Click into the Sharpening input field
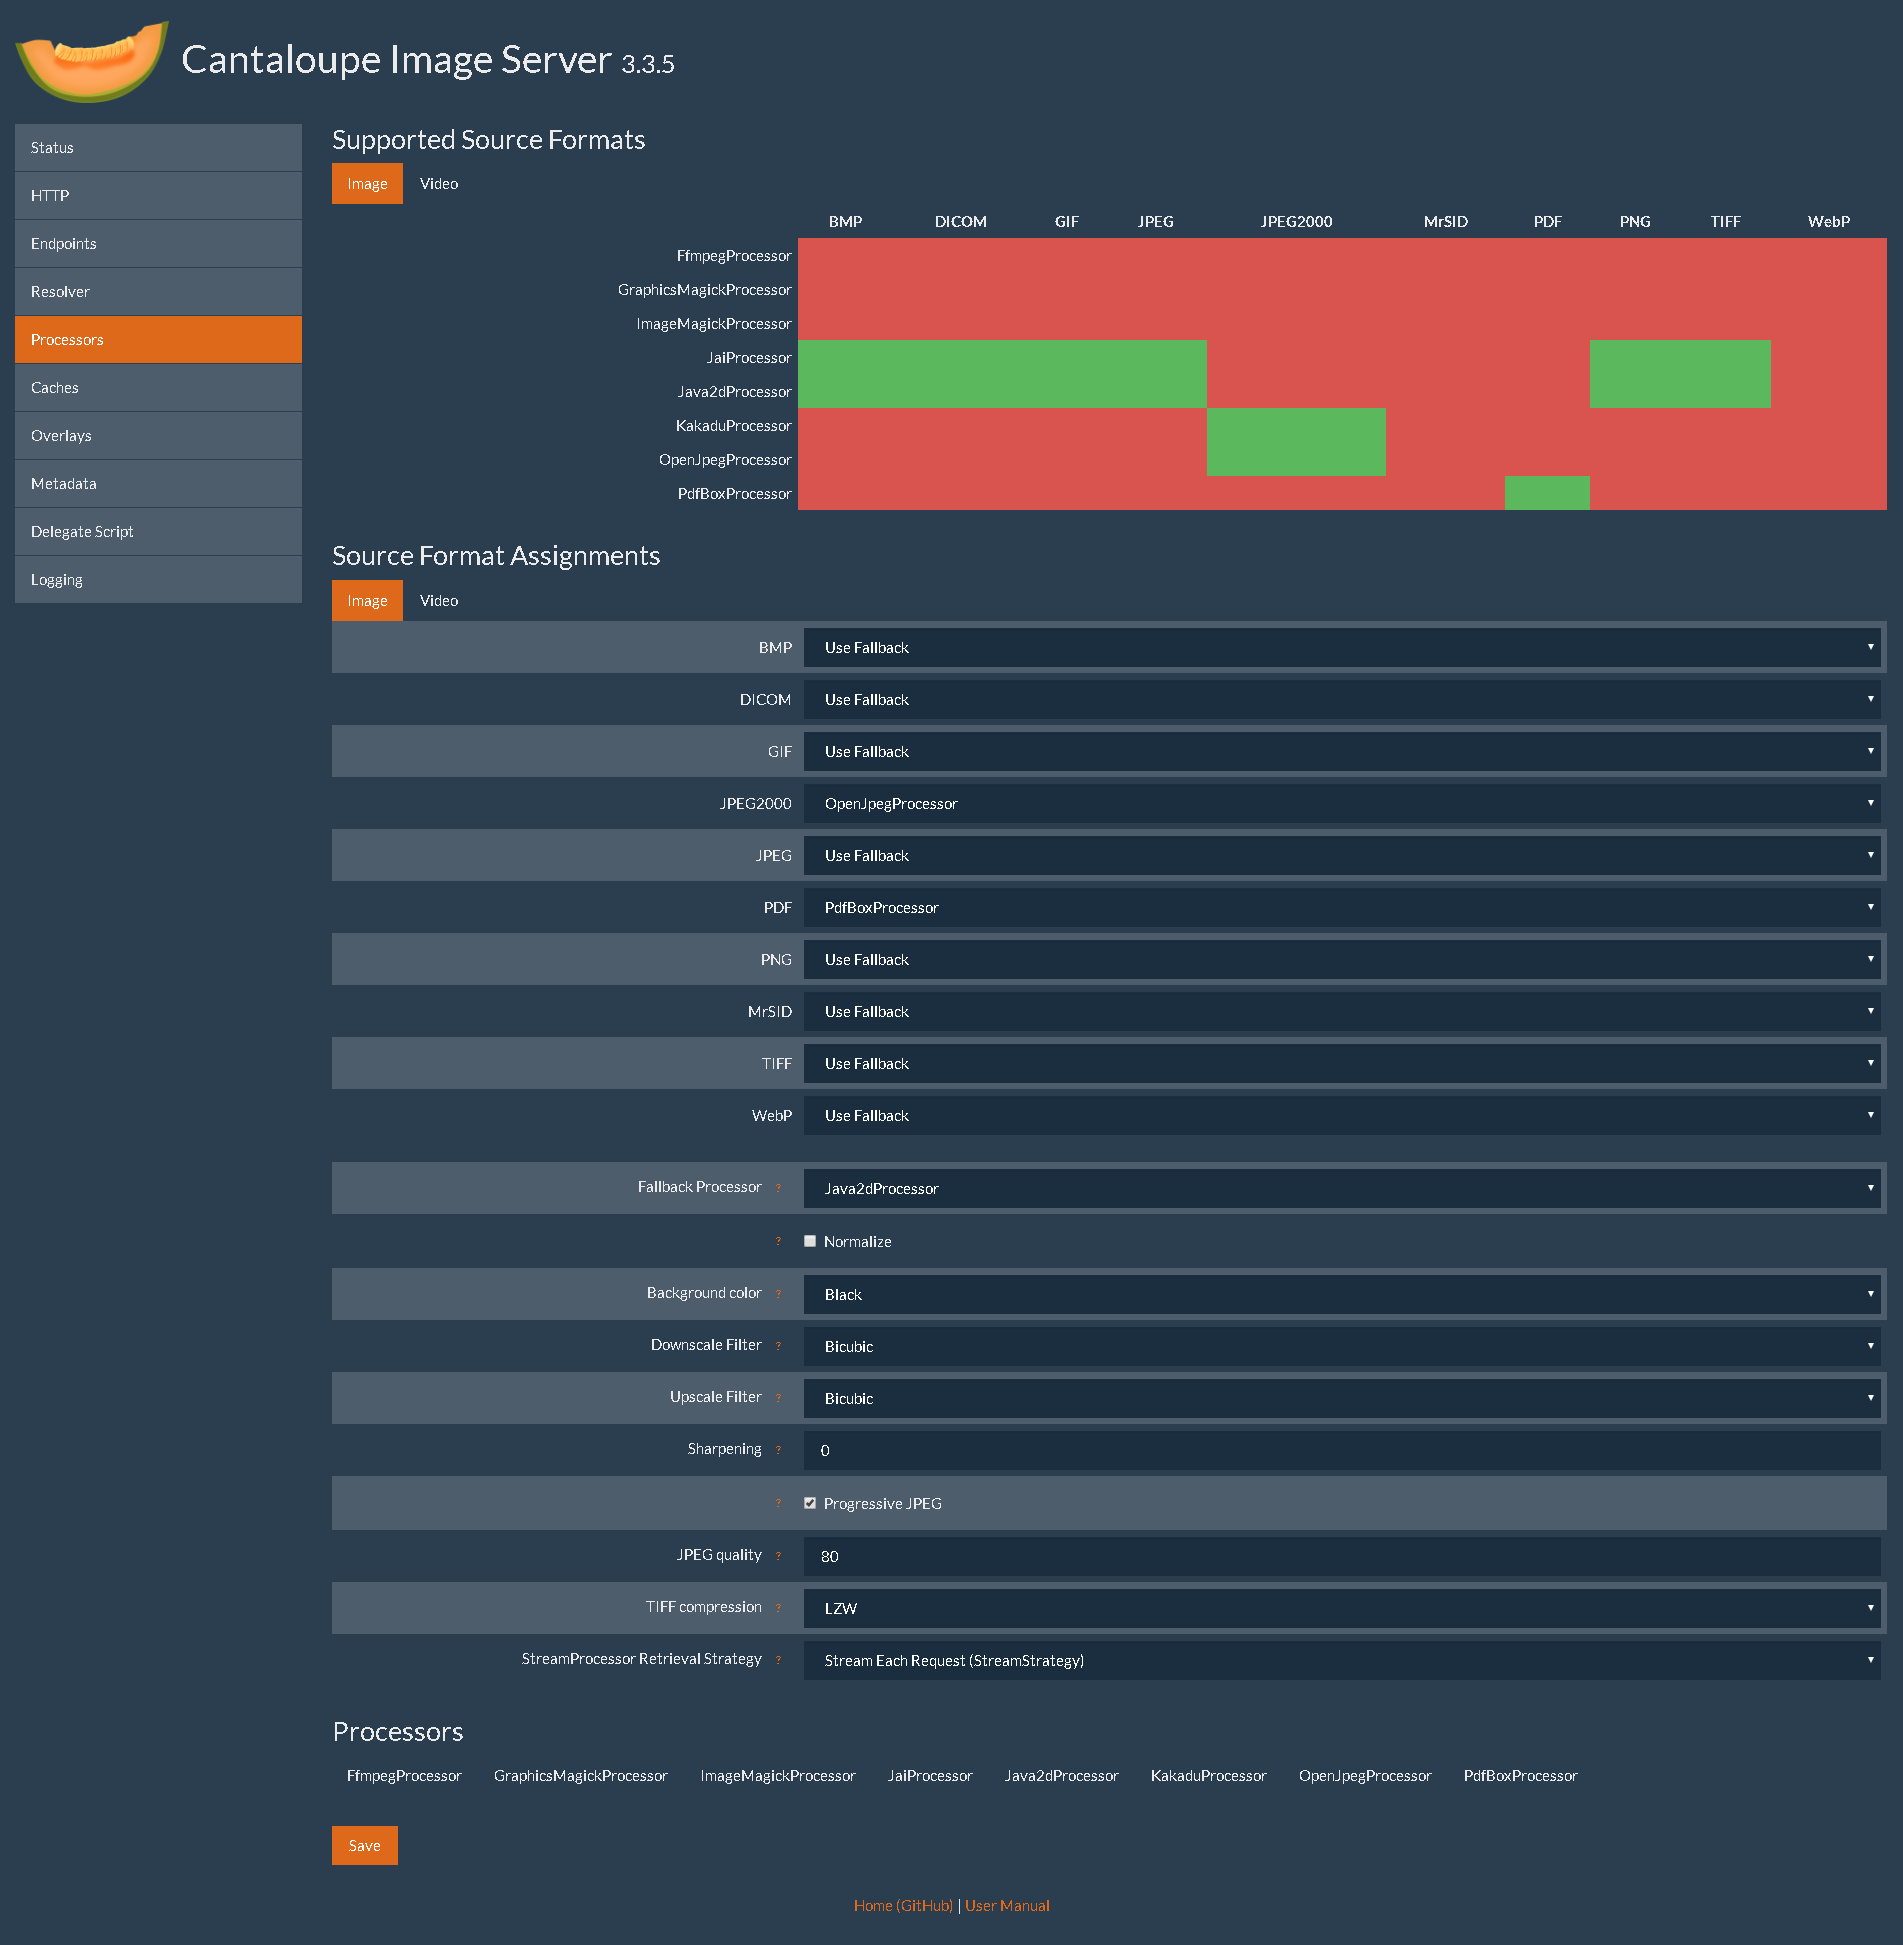Viewport: 1903px width, 1945px height. [1342, 1451]
